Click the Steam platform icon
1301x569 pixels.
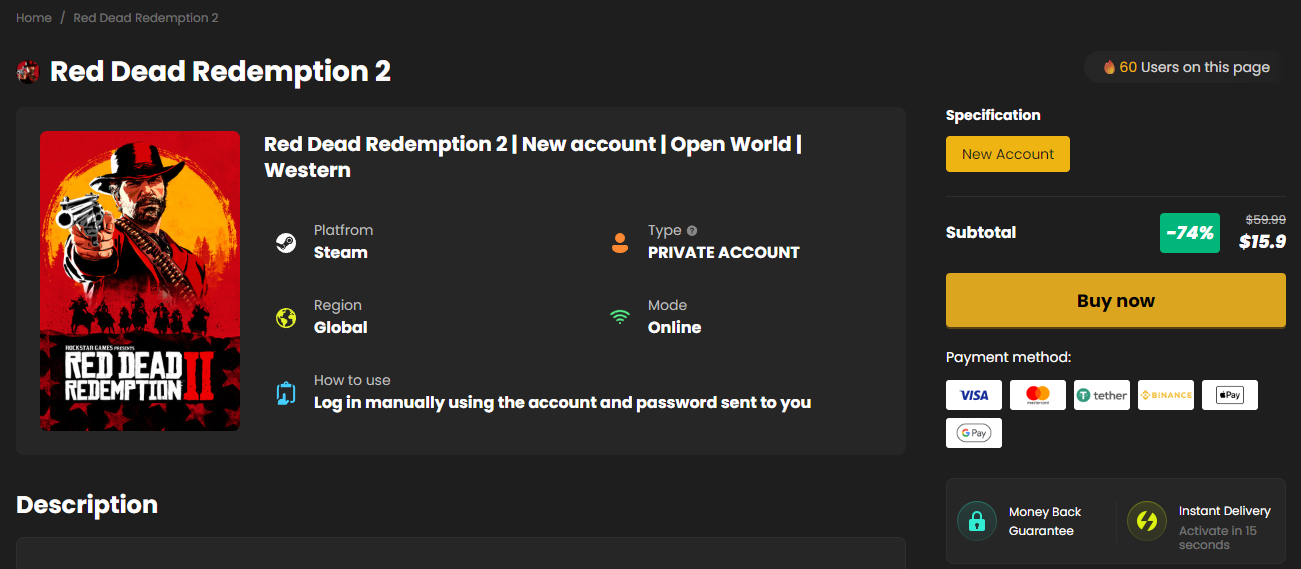point(286,242)
